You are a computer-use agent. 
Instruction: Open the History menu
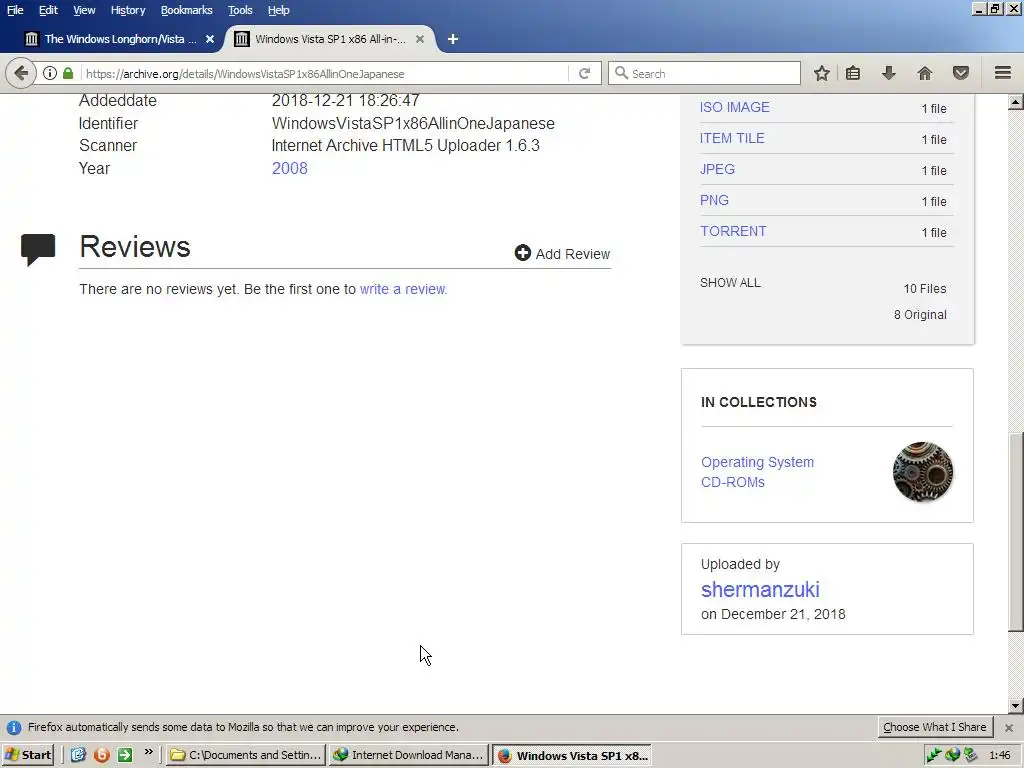point(127,10)
